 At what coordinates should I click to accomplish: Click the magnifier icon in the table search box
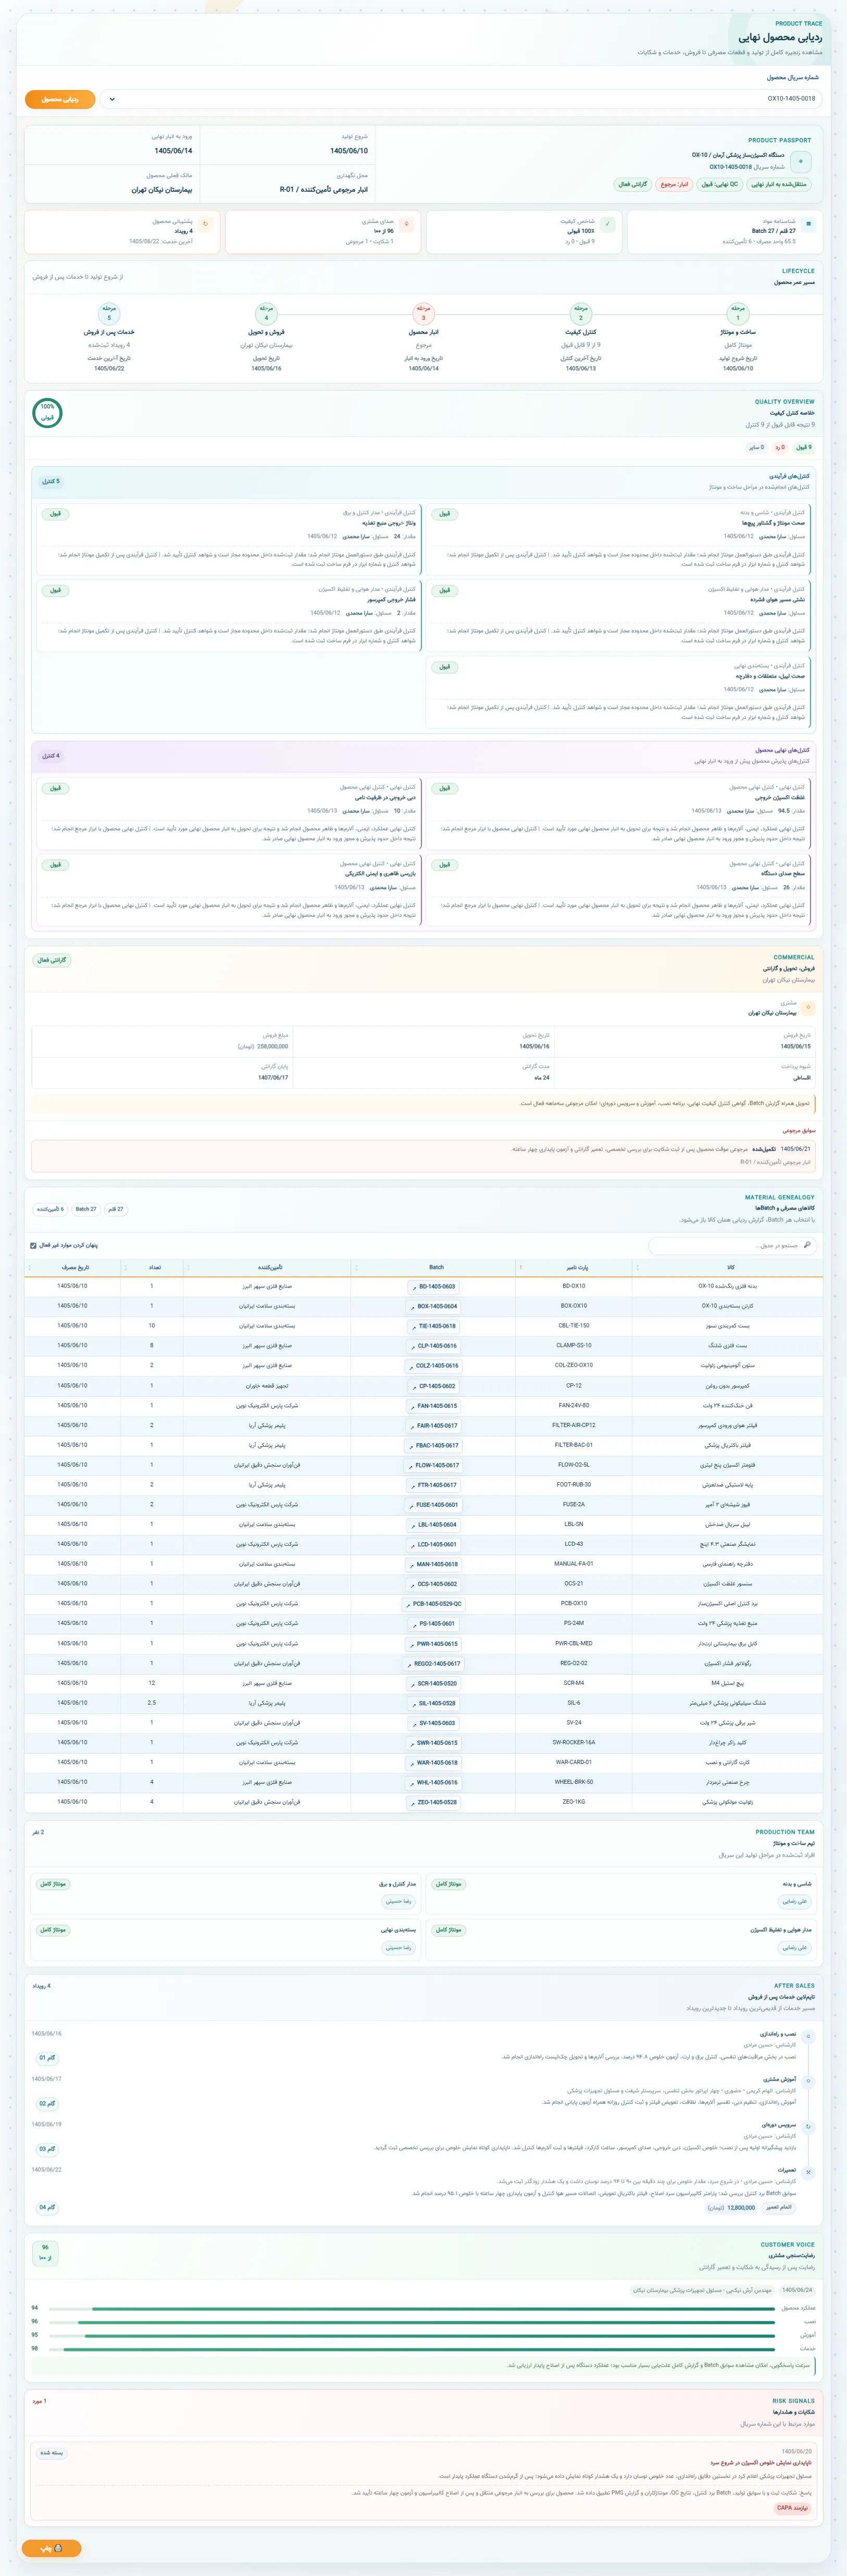[807, 1245]
